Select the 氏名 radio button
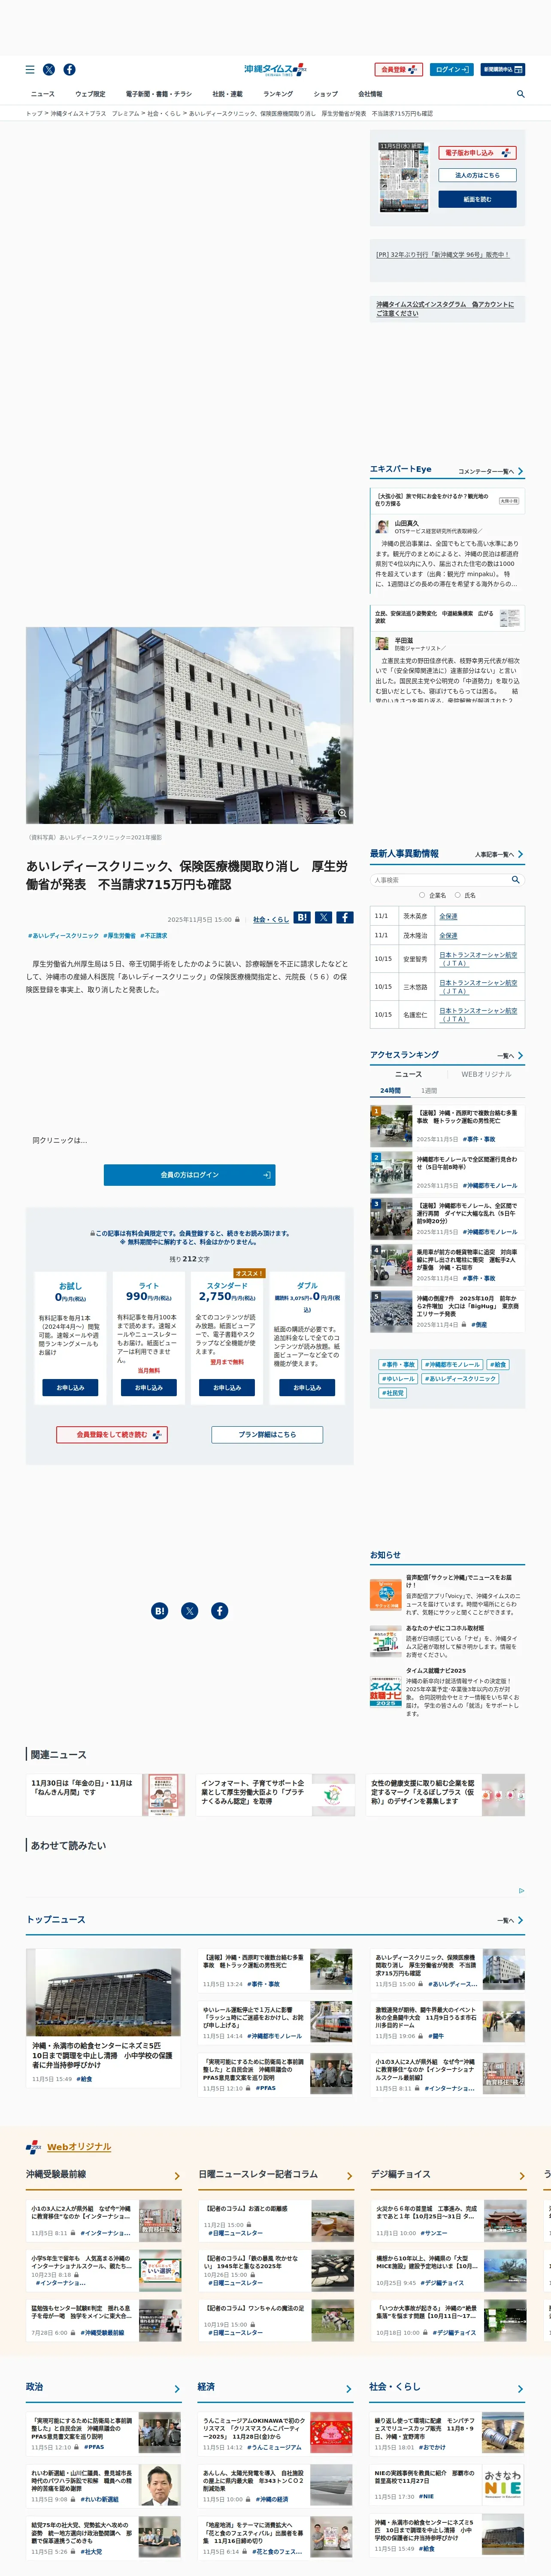551x2576 pixels. coord(458,895)
